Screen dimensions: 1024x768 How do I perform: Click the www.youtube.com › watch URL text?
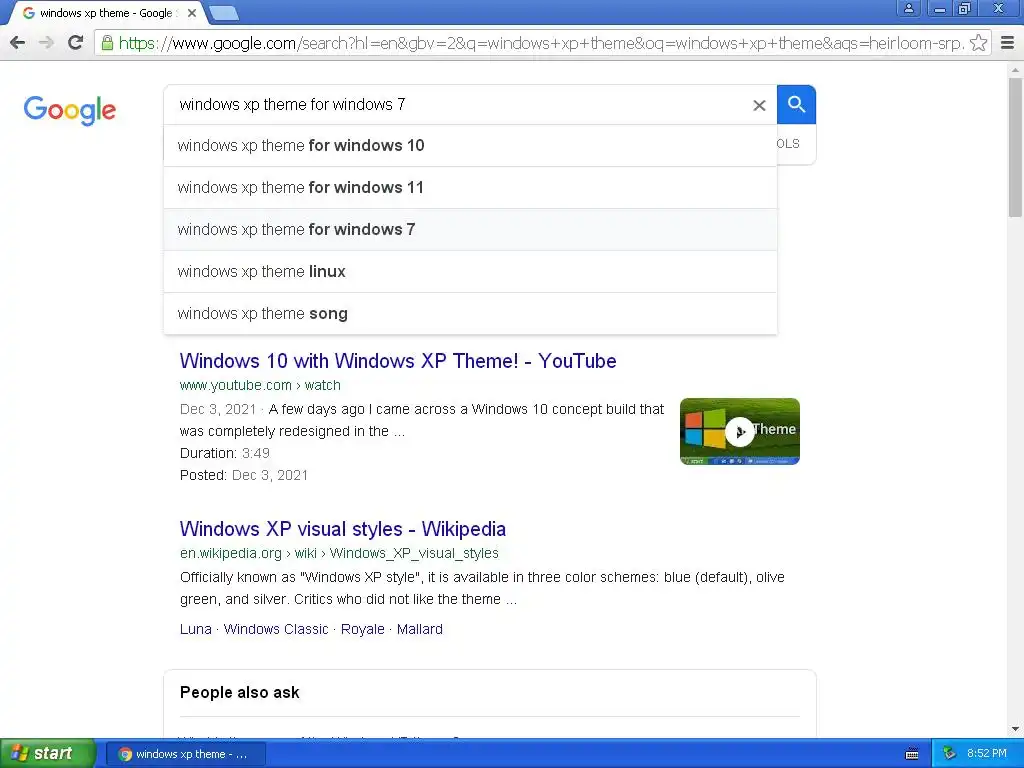tap(260, 385)
